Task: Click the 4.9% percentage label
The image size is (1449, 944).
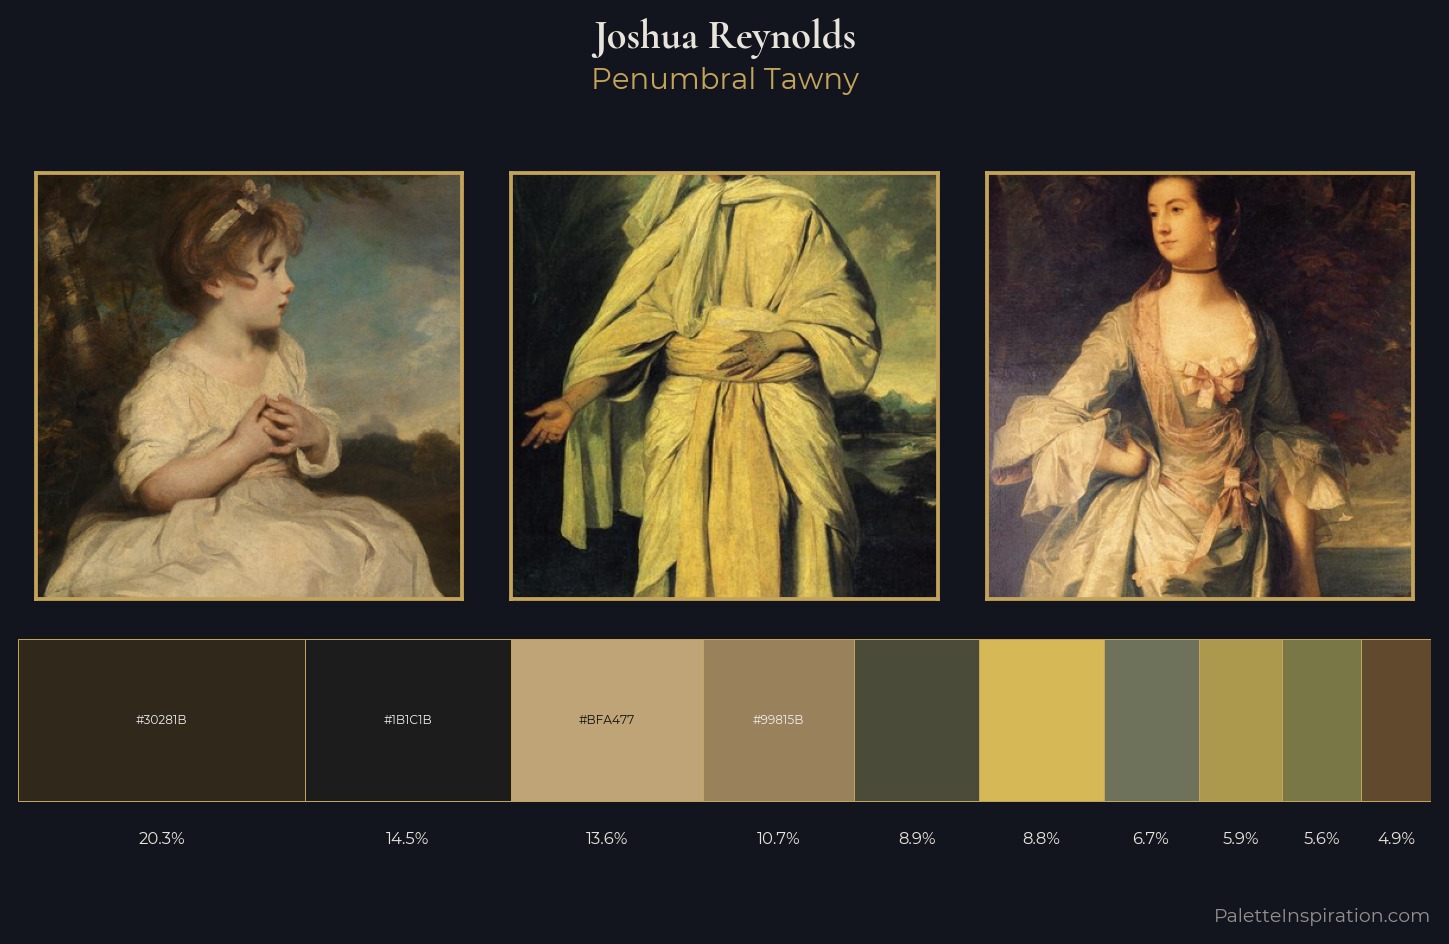Action: [1396, 838]
